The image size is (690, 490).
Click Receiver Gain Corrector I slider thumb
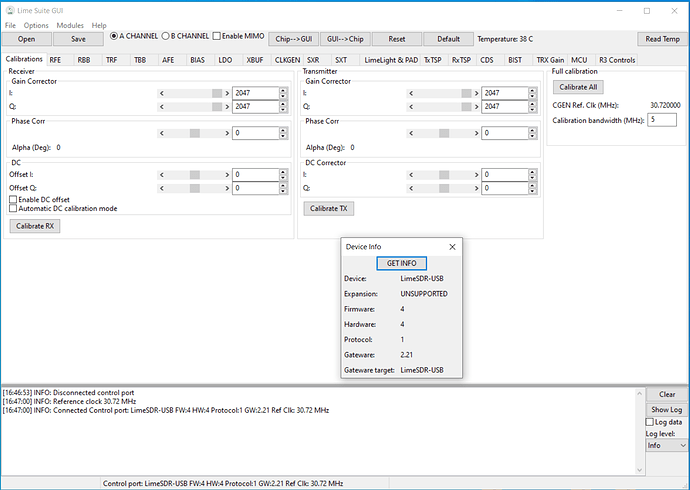[x=217, y=93]
